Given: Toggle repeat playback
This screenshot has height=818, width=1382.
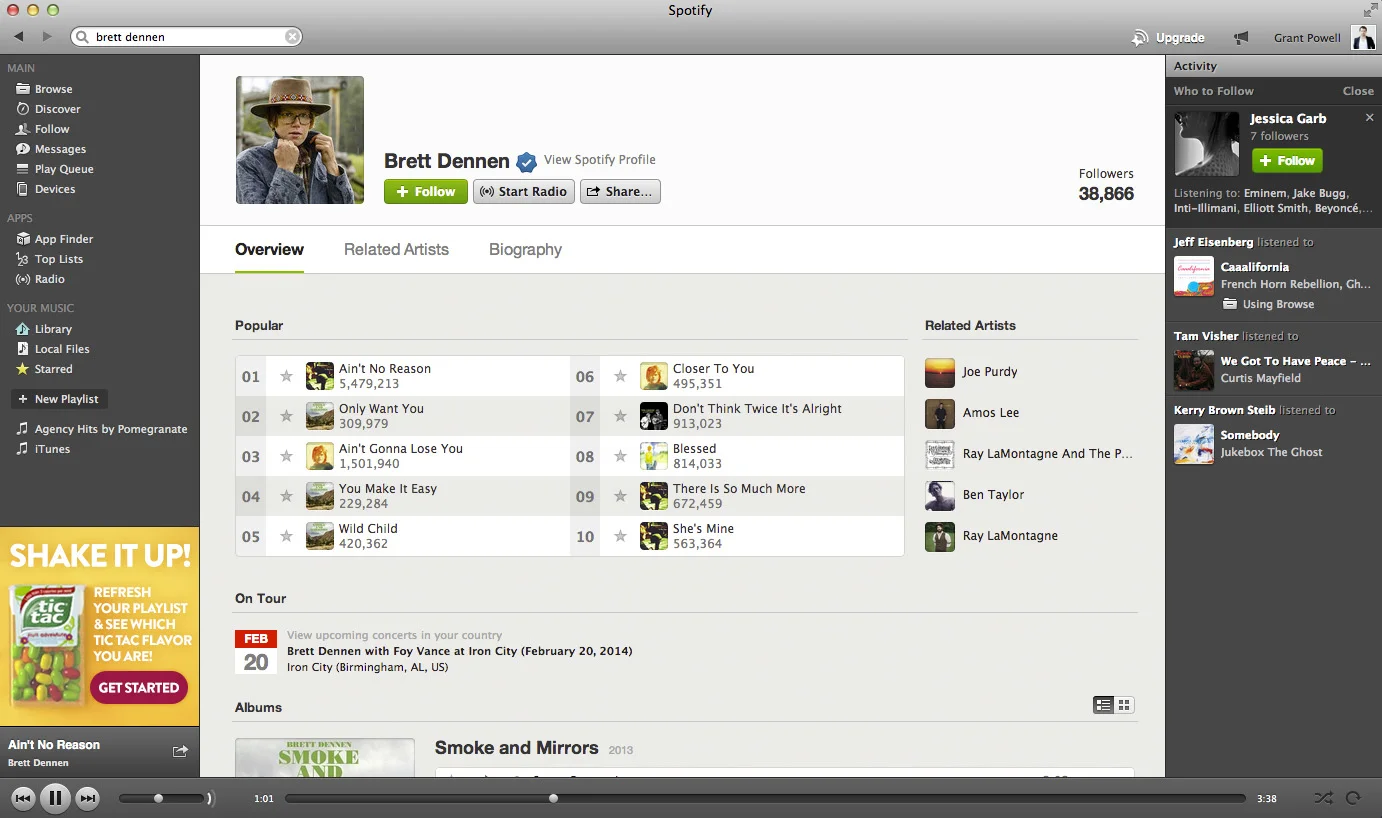Looking at the screenshot, I should tap(1353, 798).
